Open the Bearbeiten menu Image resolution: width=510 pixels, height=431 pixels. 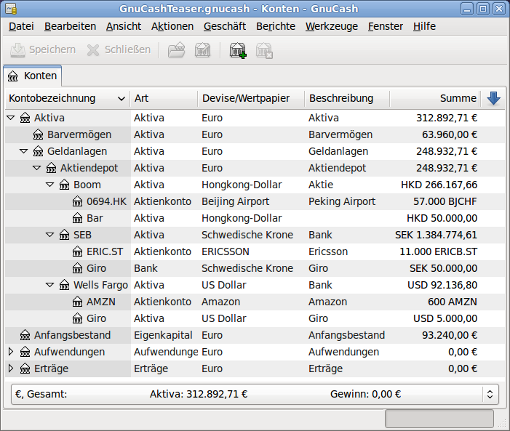pos(70,26)
